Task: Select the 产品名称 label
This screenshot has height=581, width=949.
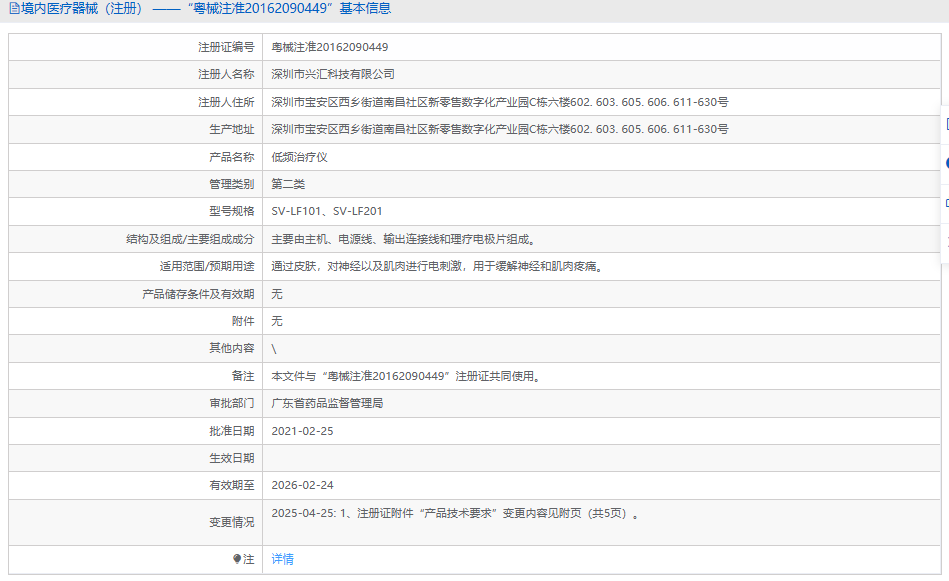Action: (231, 157)
